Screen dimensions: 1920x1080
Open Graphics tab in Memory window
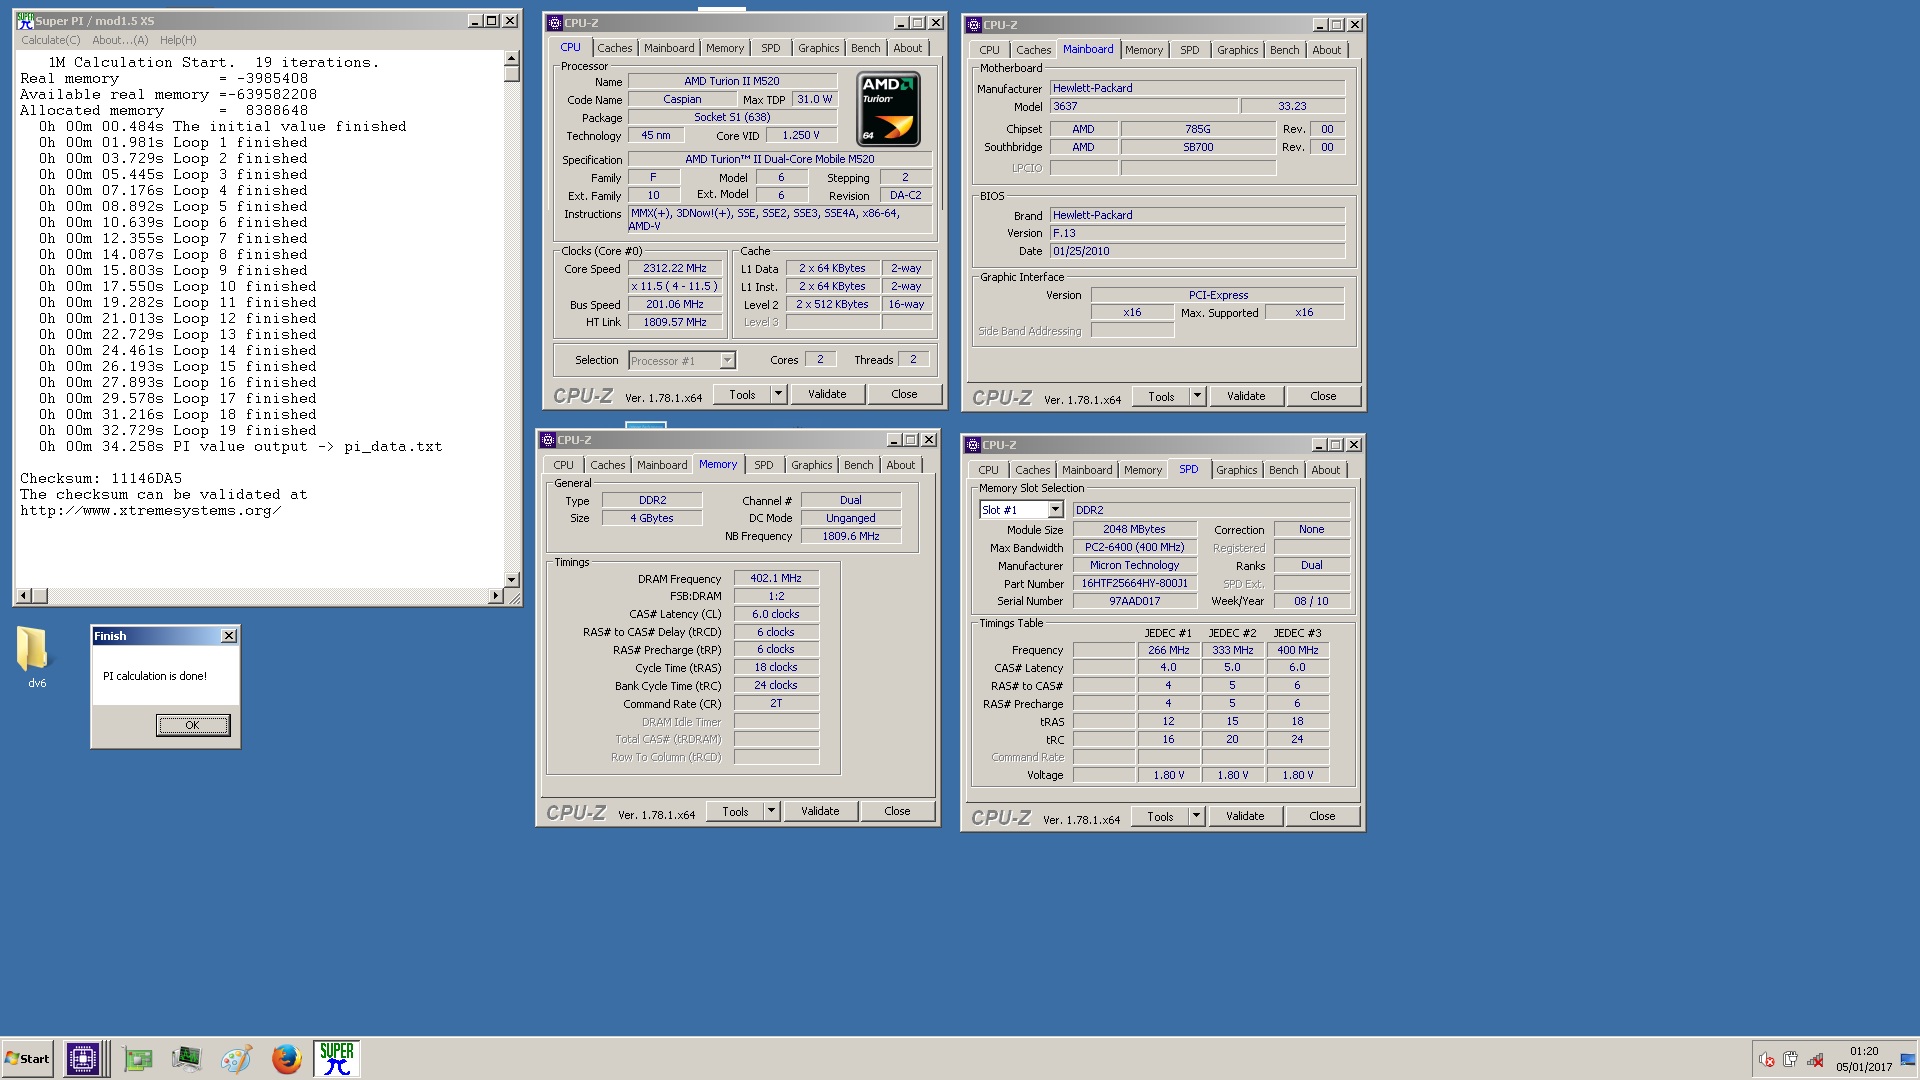click(x=812, y=465)
